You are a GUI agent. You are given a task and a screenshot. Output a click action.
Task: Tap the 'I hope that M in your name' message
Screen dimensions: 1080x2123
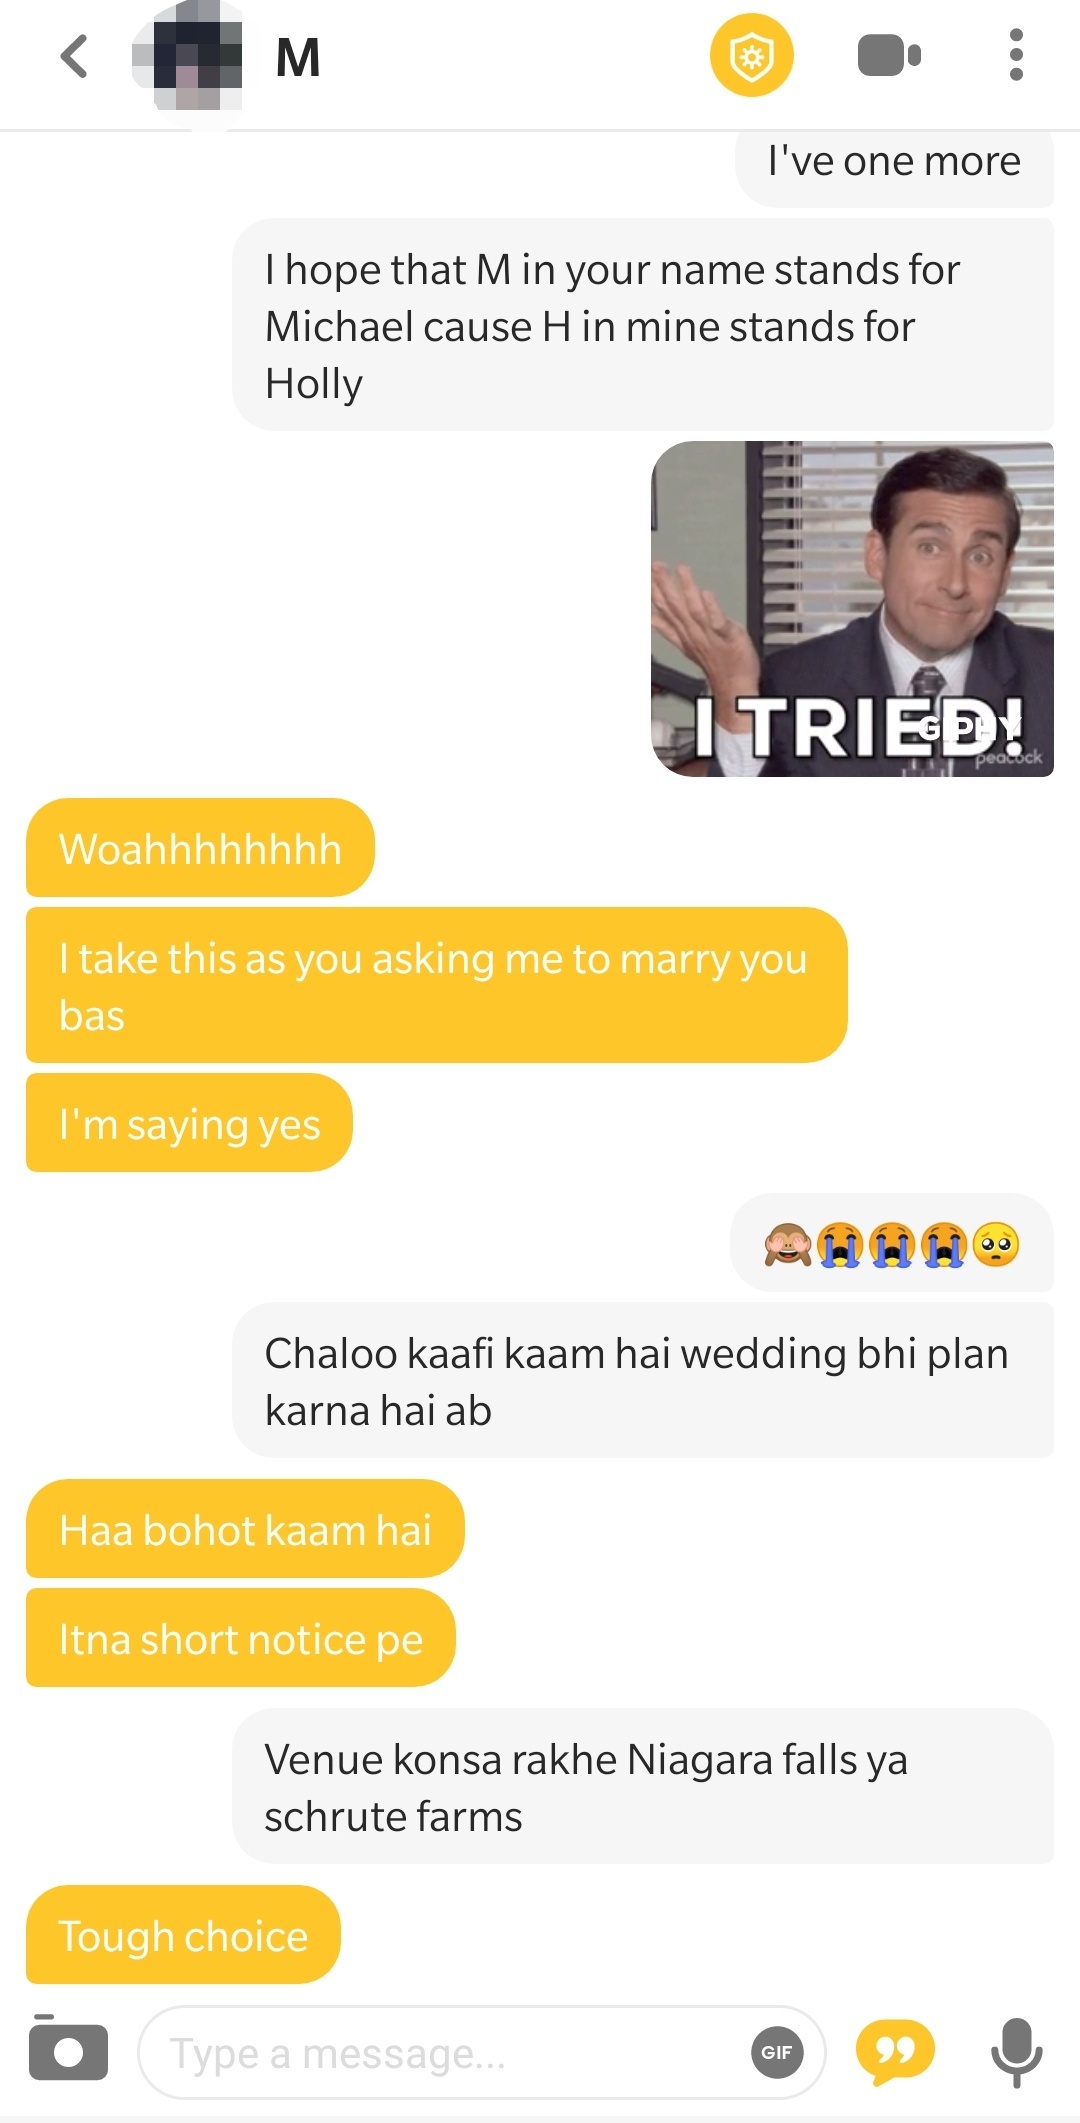[643, 325]
